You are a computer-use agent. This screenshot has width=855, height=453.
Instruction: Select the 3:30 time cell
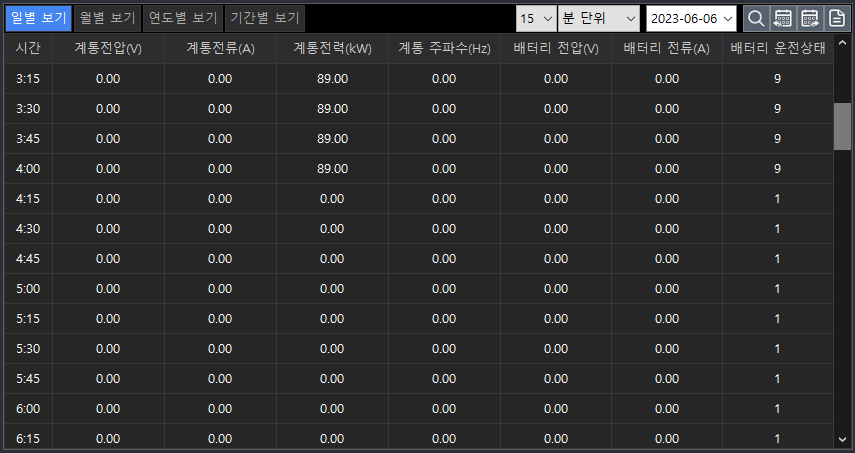tap(28, 108)
